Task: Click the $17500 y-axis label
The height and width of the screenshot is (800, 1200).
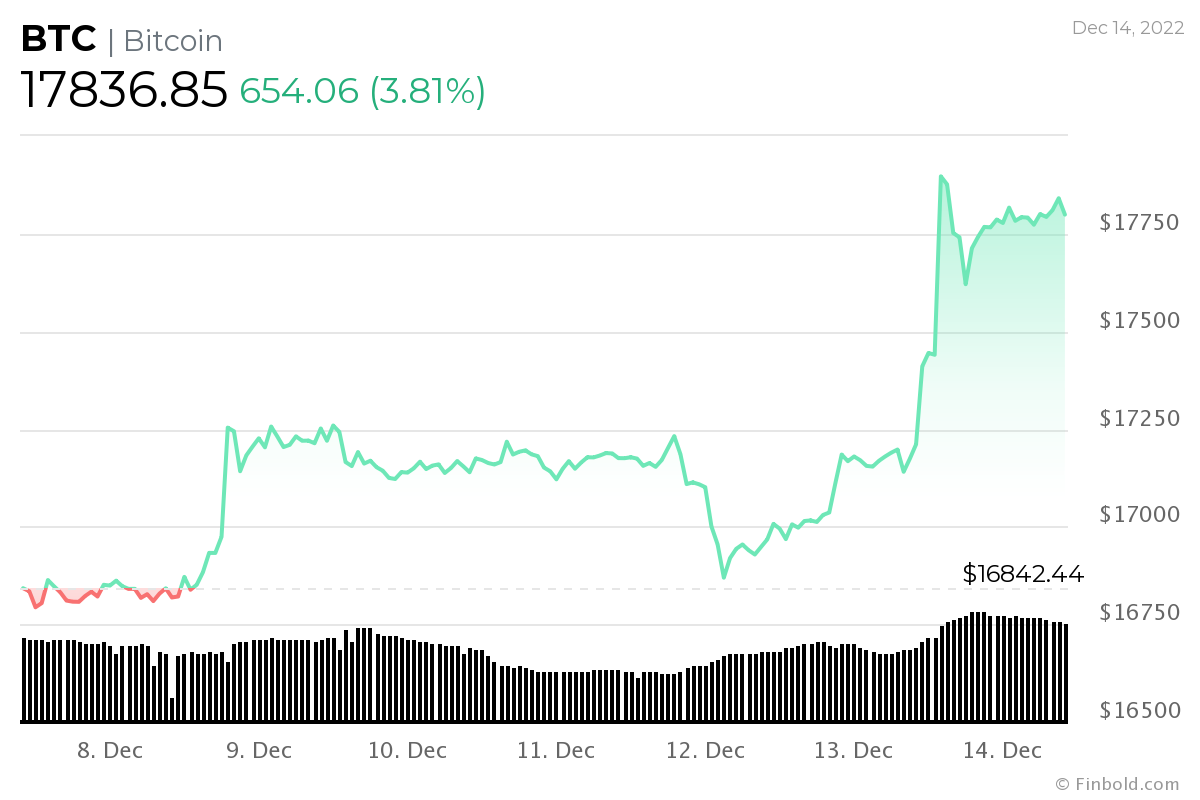Action: tap(1138, 320)
